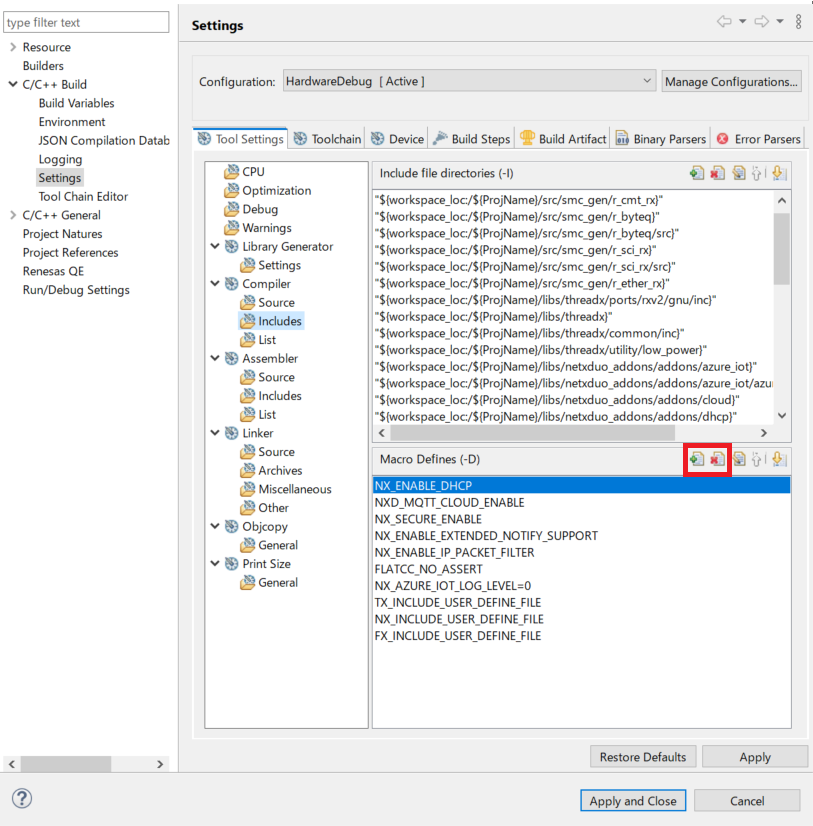813x826 pixels.
Task: Switch to the Toolchain tab
Action: click(x=327, y=139)
